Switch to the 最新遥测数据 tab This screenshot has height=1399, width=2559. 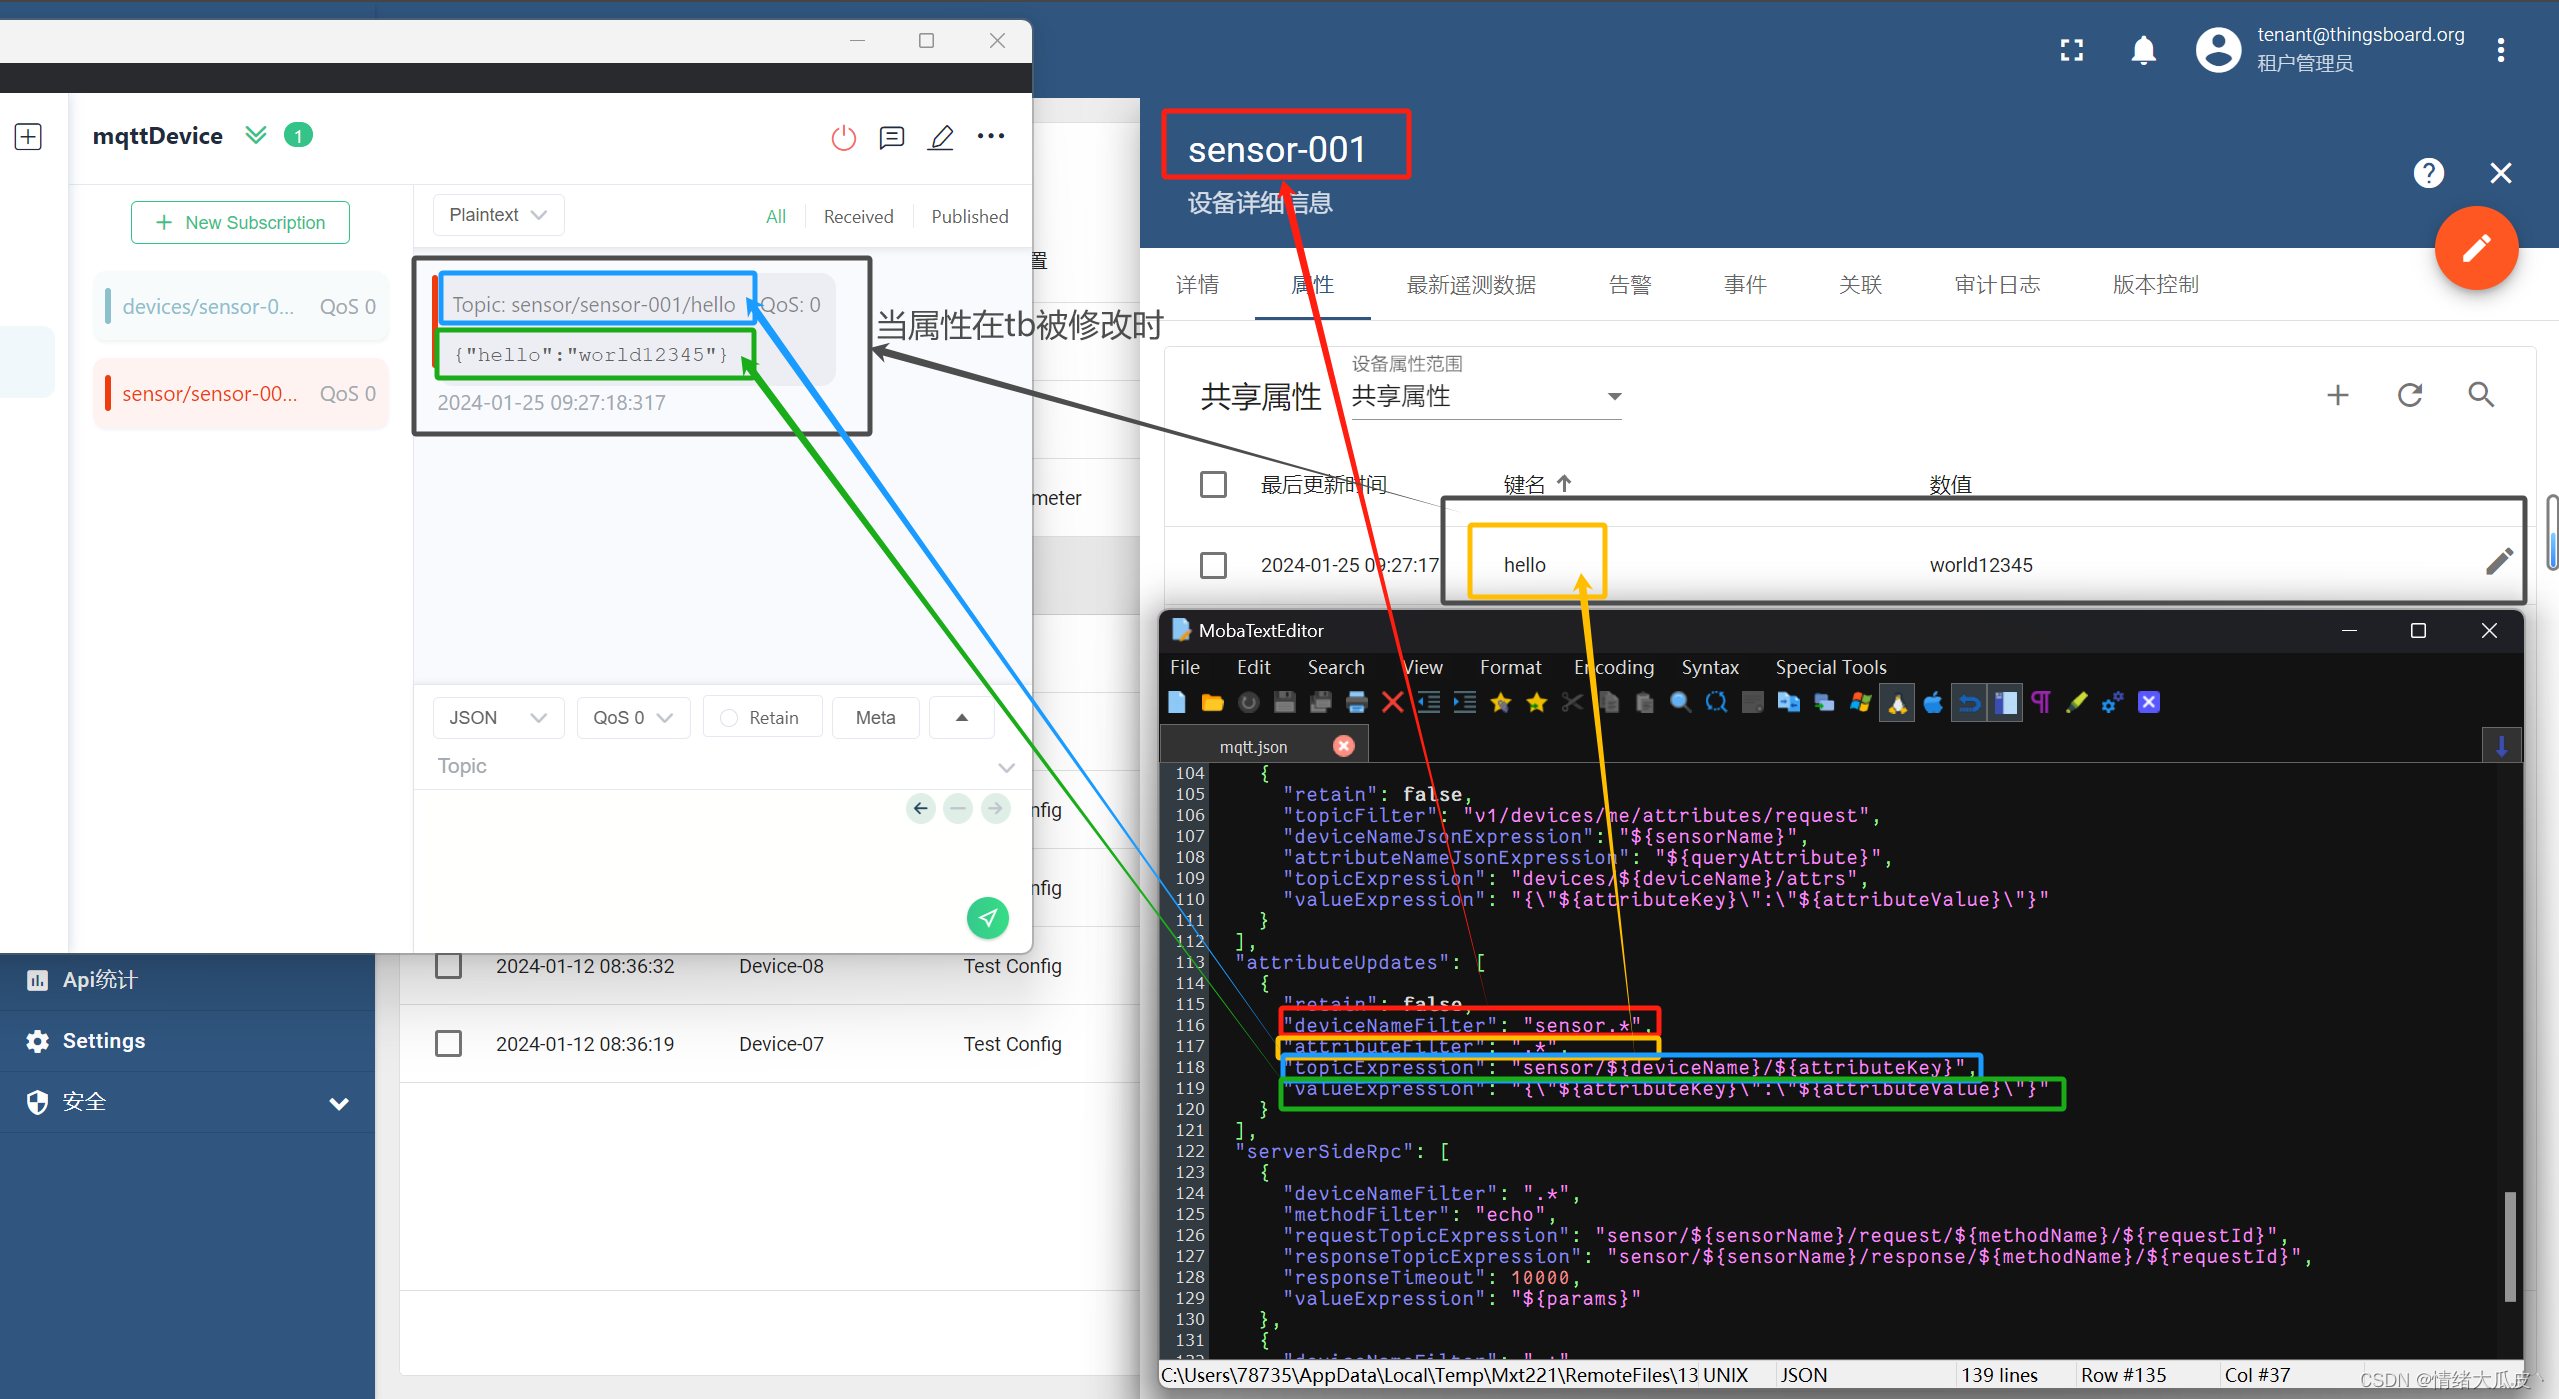(1470, 285)
